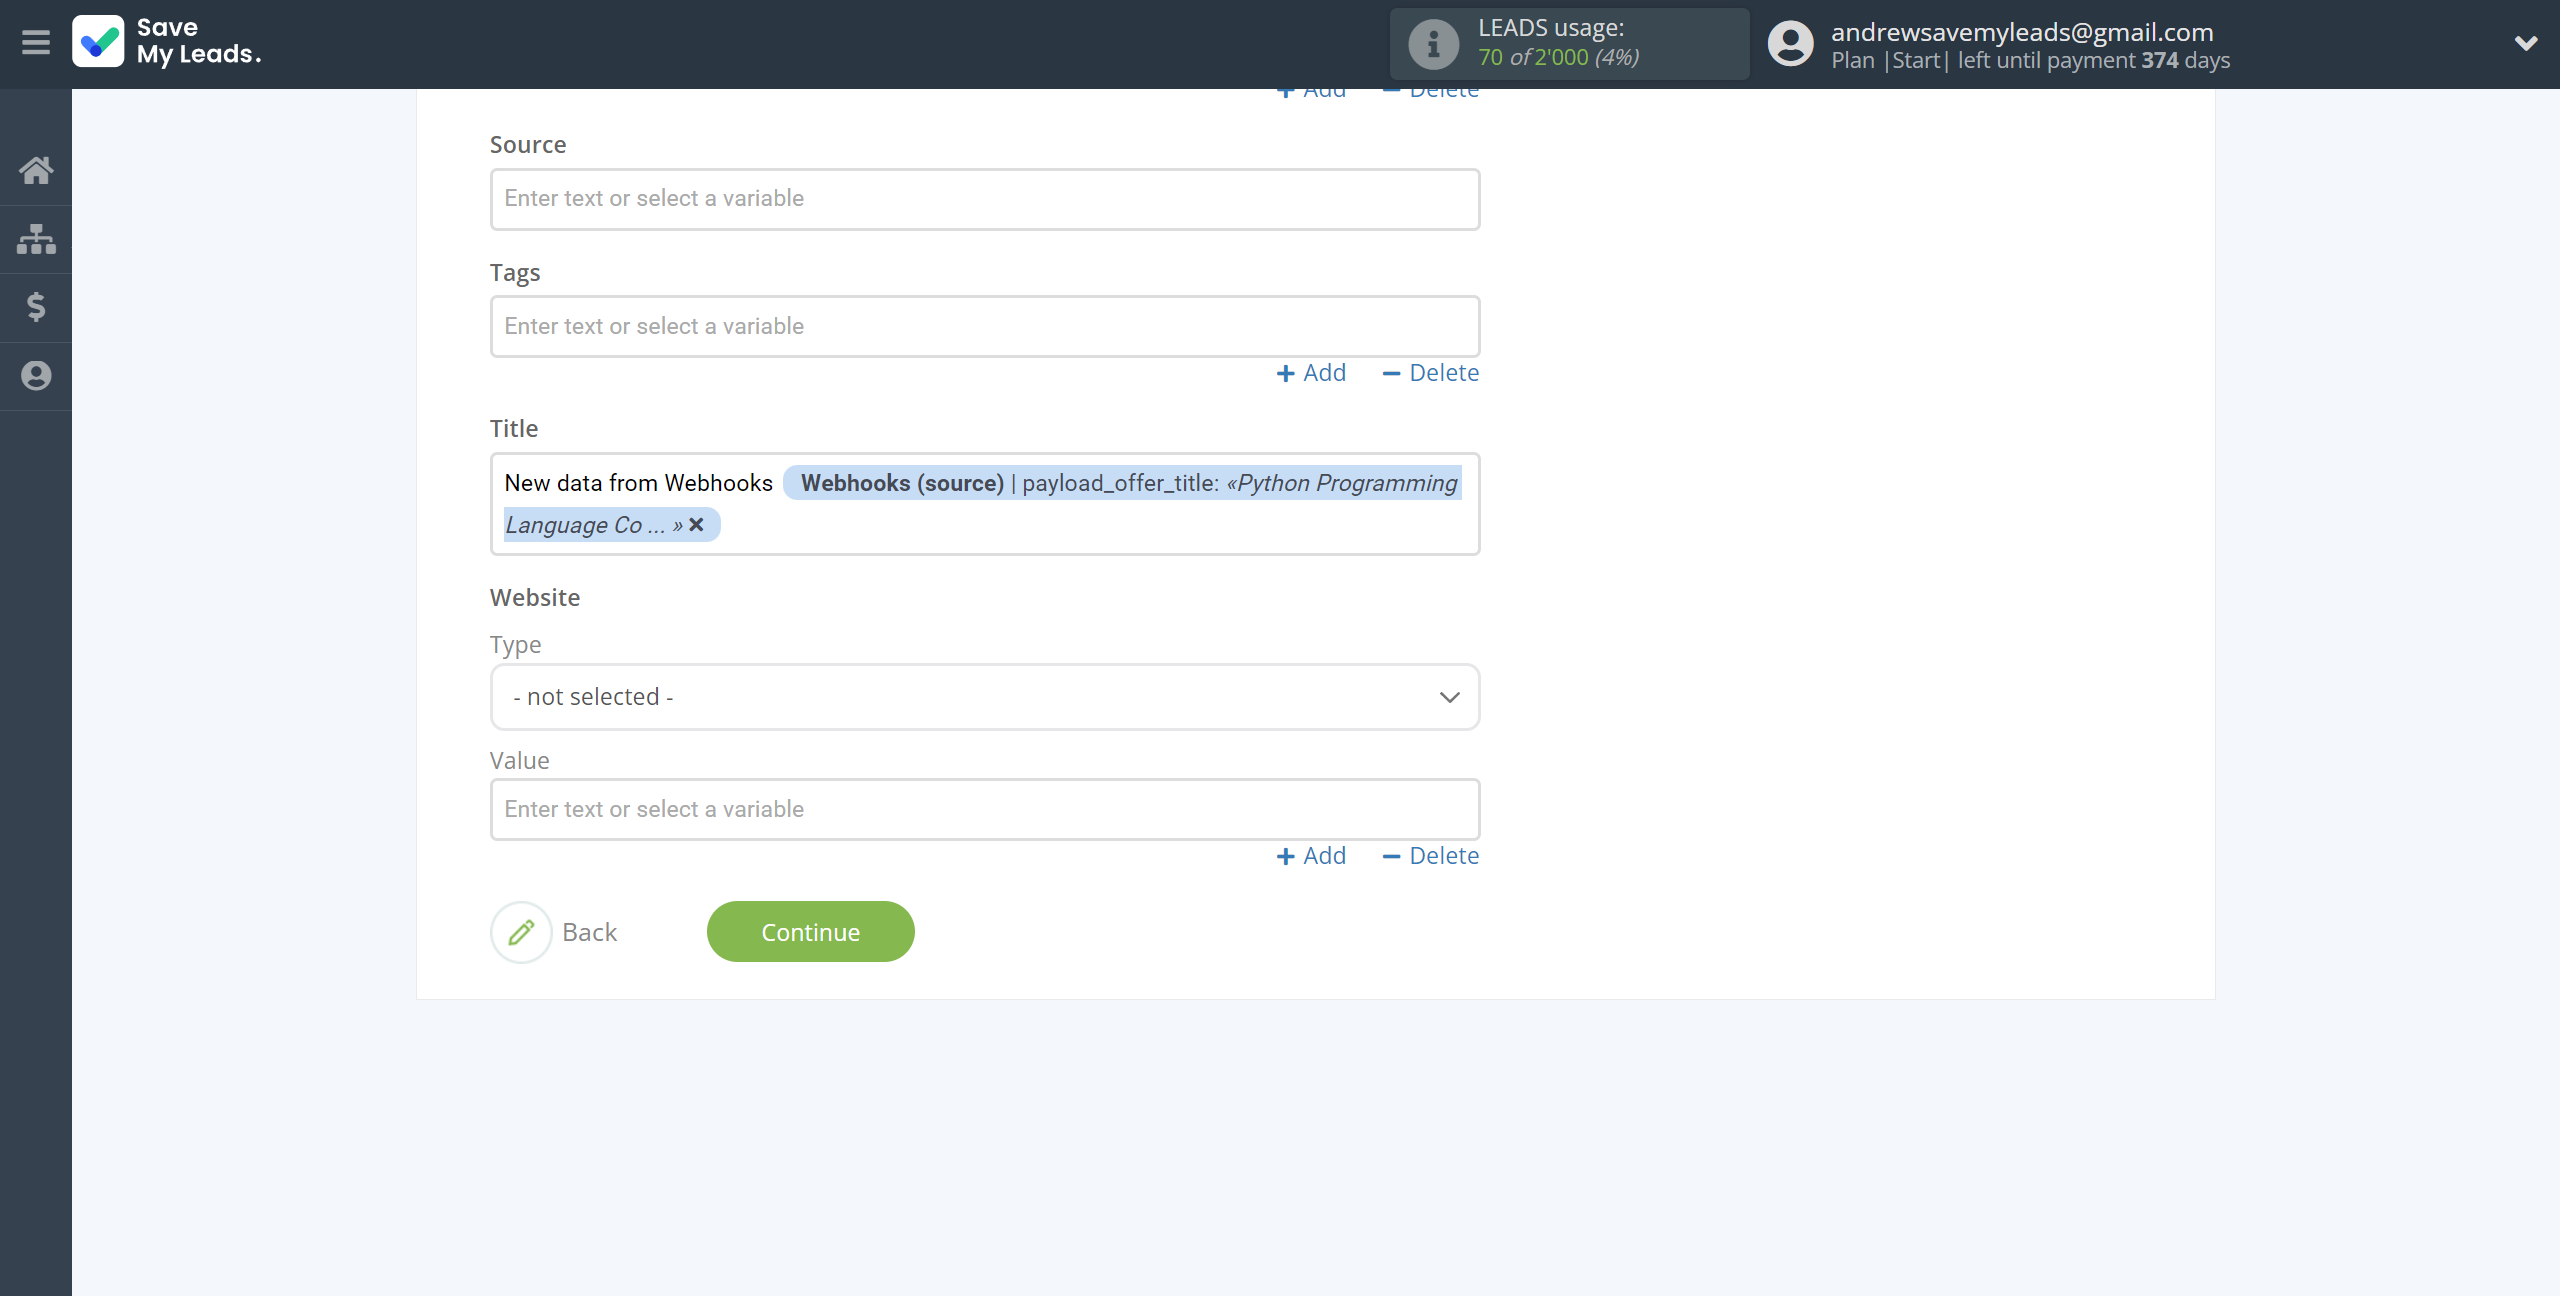Click the Title input field
Viewport: 2560px width, 1296px height.
pyautogui.click(x=983, y=503)
